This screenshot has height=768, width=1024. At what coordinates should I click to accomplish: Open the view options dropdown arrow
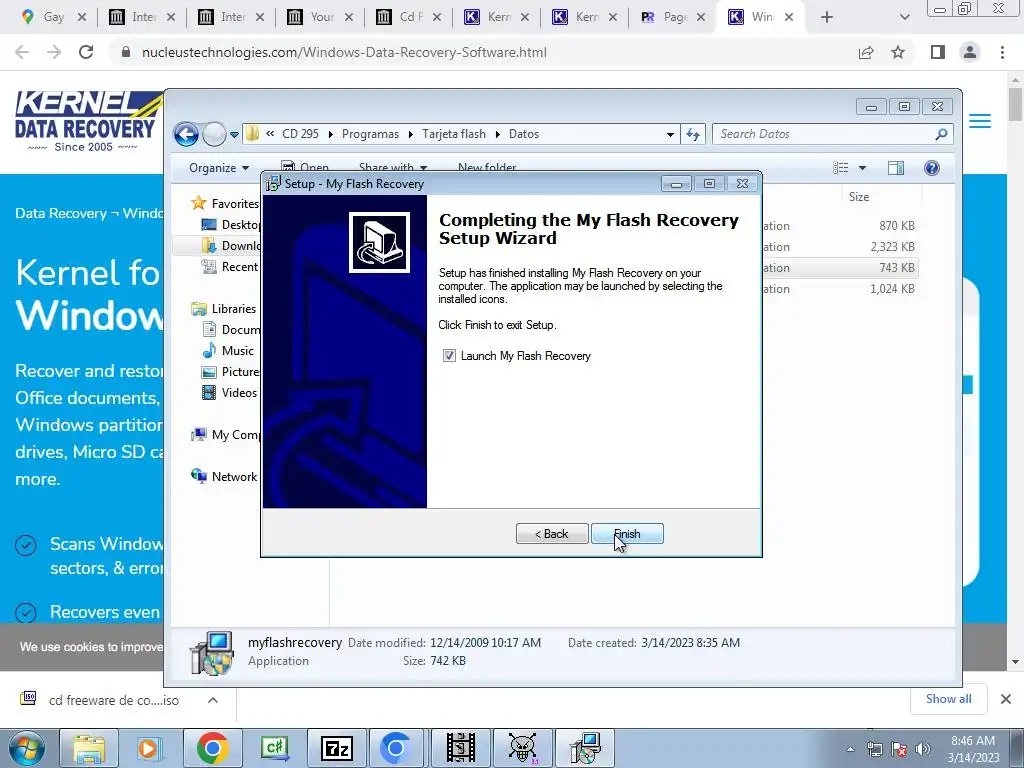click(862, 168)
